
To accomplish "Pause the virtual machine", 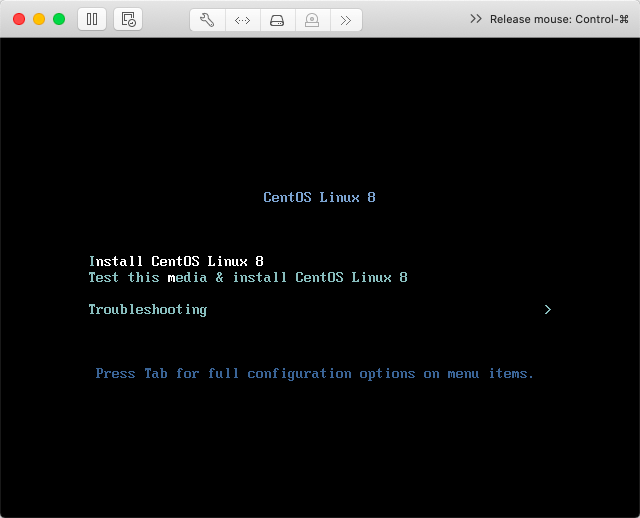I will 92,19.
